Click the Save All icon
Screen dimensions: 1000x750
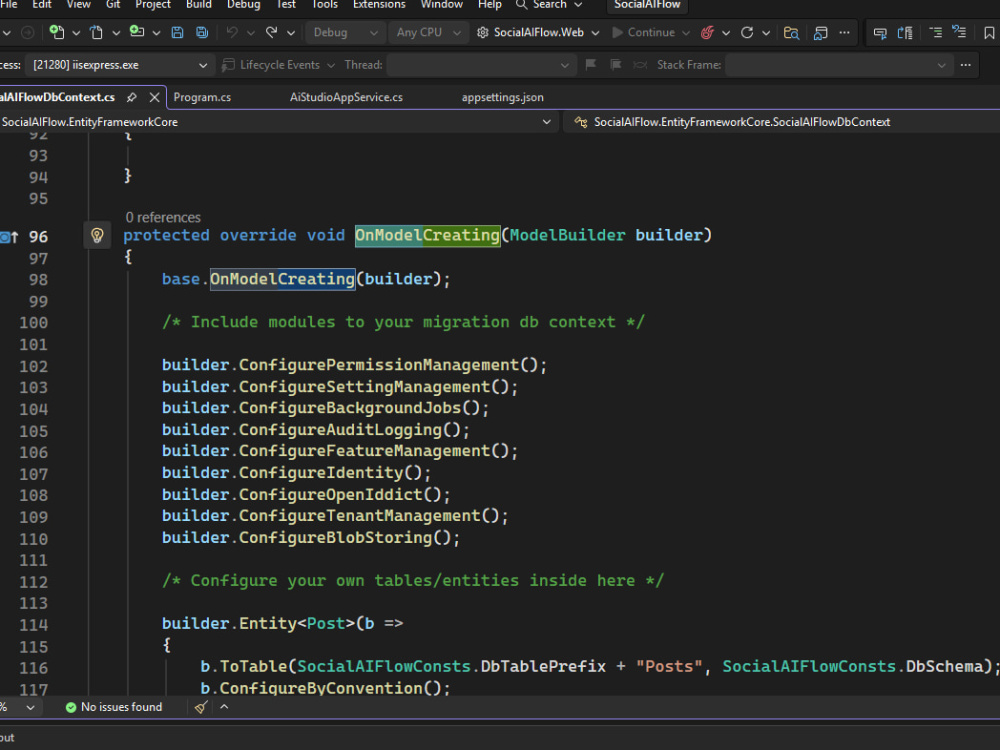pos(202,33)
